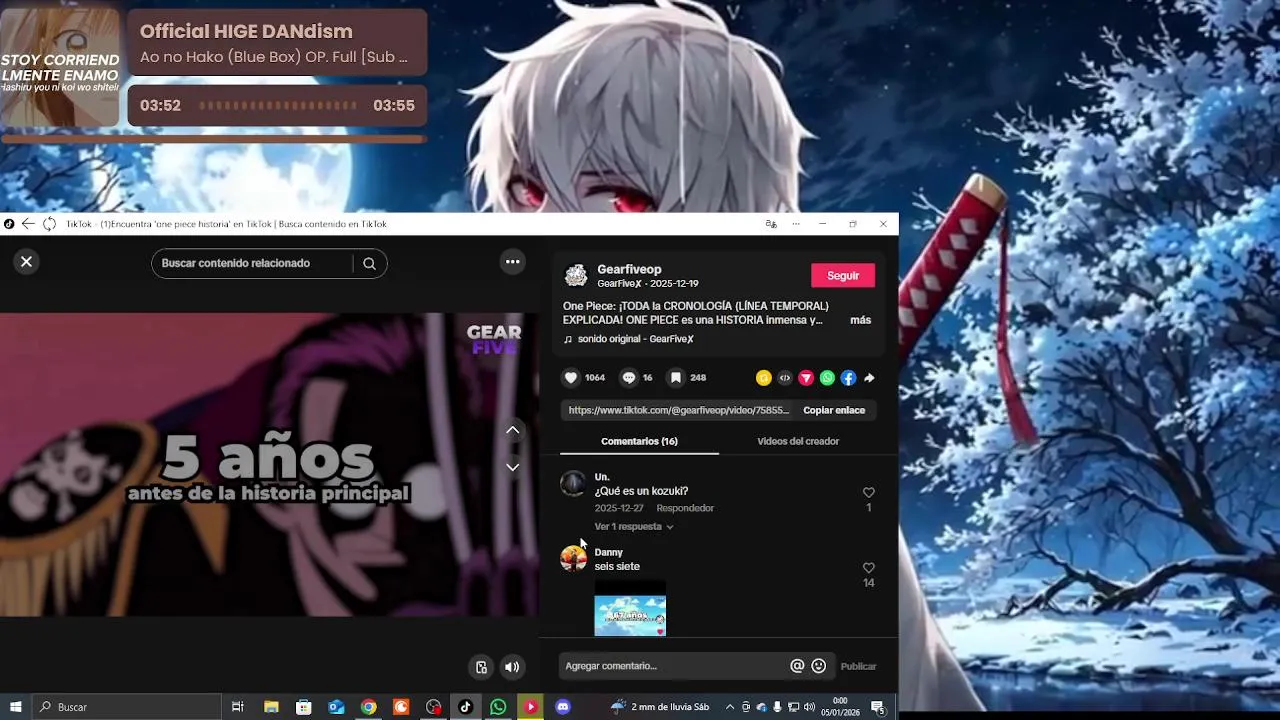Open commenter Un.'s avatar

click(574, 484)
